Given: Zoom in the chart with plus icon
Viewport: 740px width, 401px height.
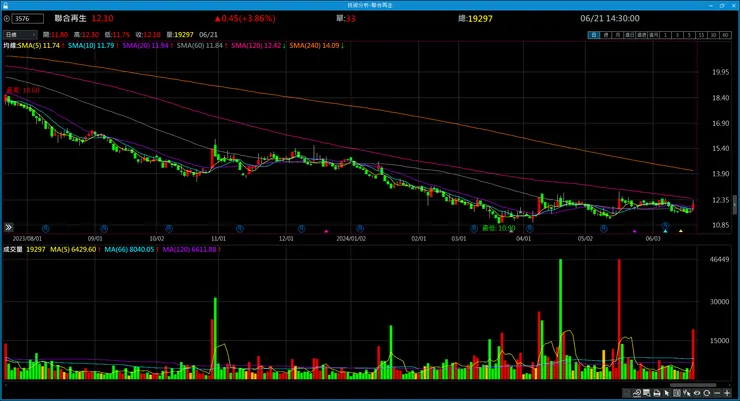Looking at the screenshot, I should coord(727,393).
